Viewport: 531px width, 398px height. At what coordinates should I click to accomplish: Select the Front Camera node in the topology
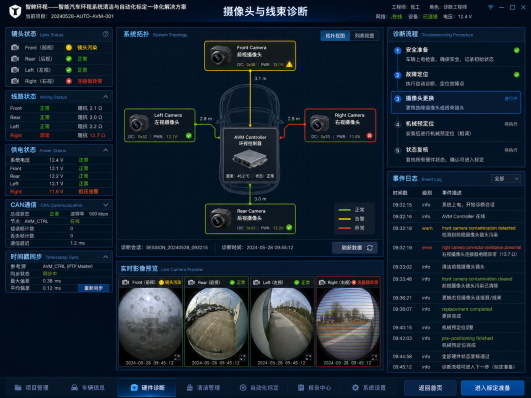click(x=250, y=56)
